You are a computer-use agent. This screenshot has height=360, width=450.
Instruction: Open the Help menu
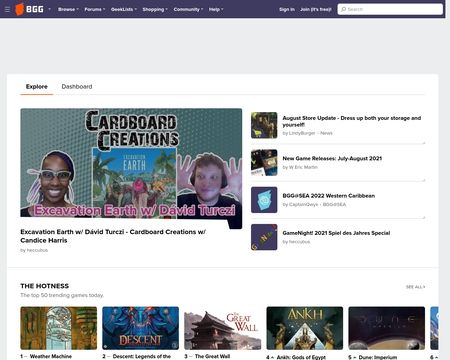pyautogui.click(x=216, y=9)
